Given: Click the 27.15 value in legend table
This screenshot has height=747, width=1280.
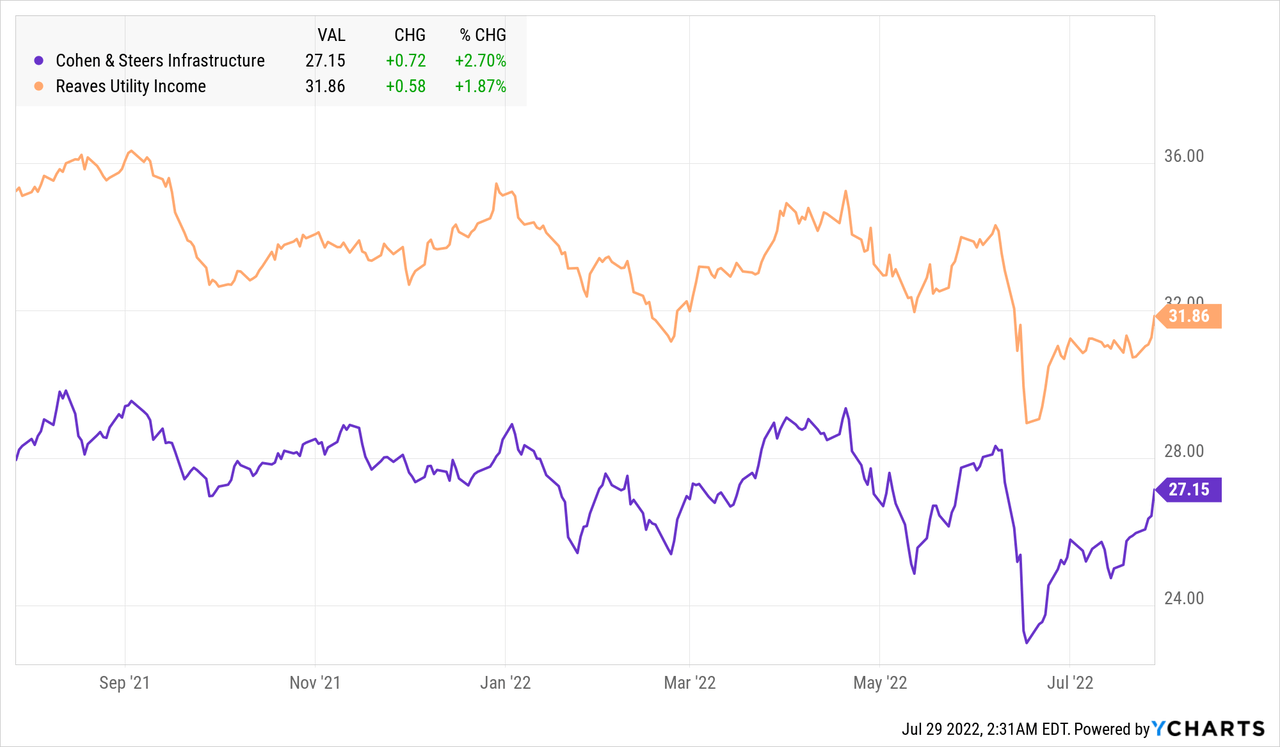Looking at the screenshot, I should click(325, 61).
